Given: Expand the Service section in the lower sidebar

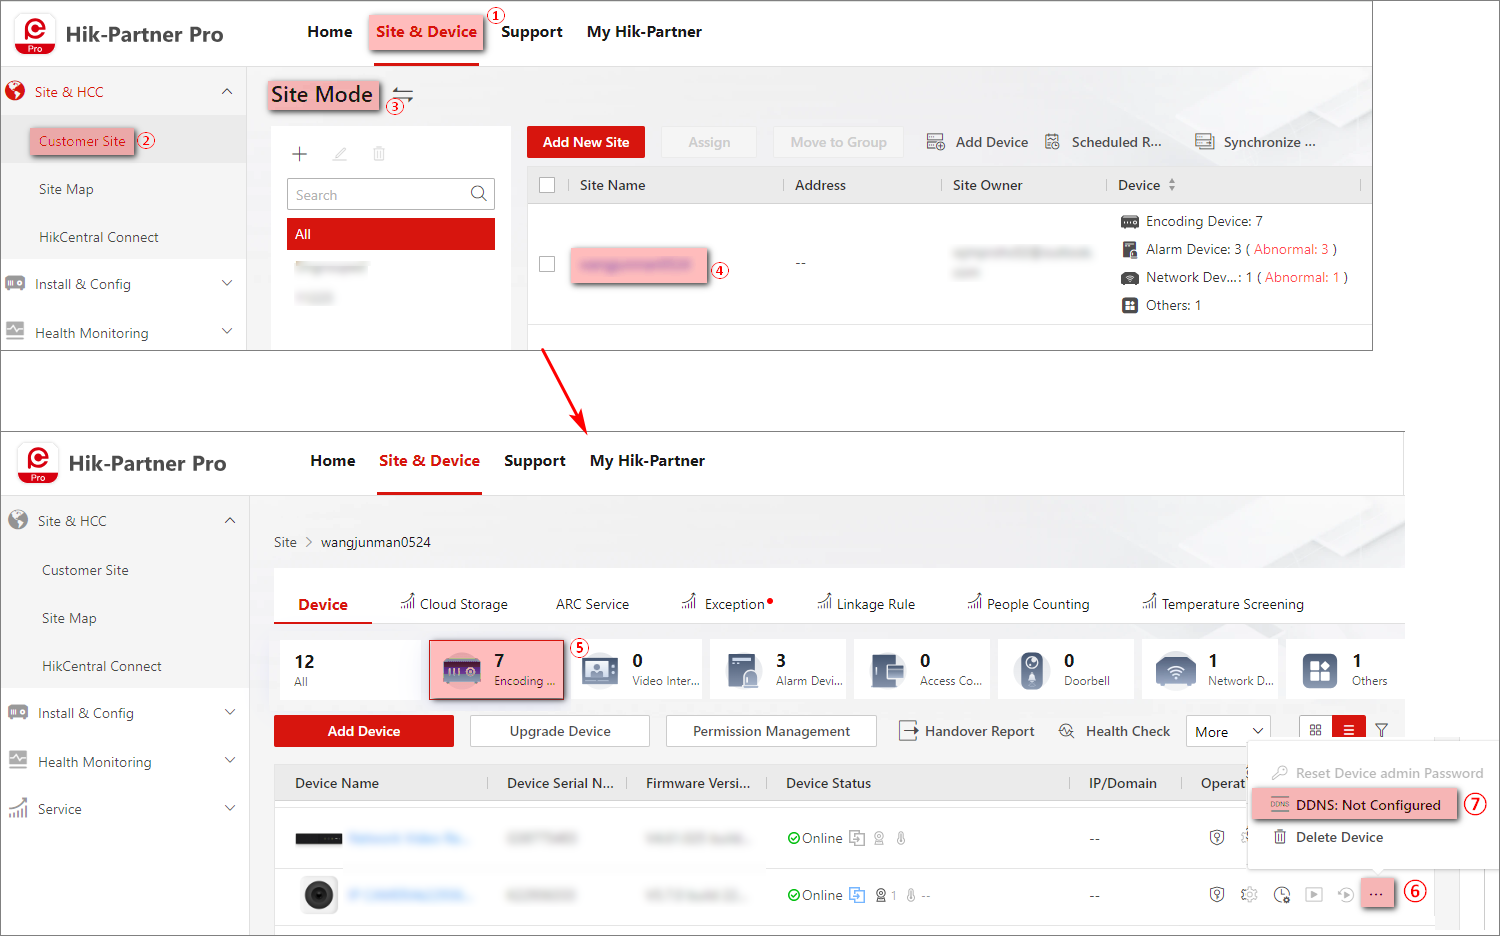Looking at the screenshot, I should (x=230, y=808).
